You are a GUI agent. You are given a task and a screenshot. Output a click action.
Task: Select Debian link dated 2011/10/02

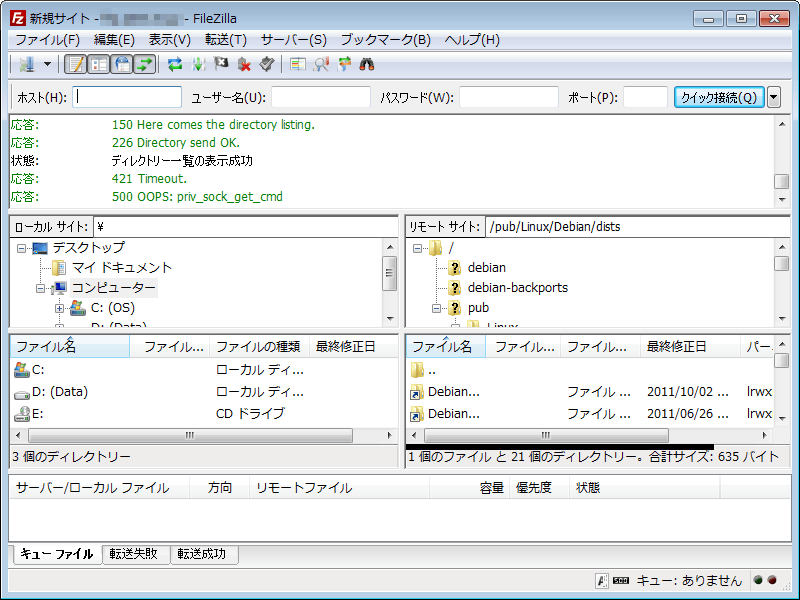(x=590, y=392)
